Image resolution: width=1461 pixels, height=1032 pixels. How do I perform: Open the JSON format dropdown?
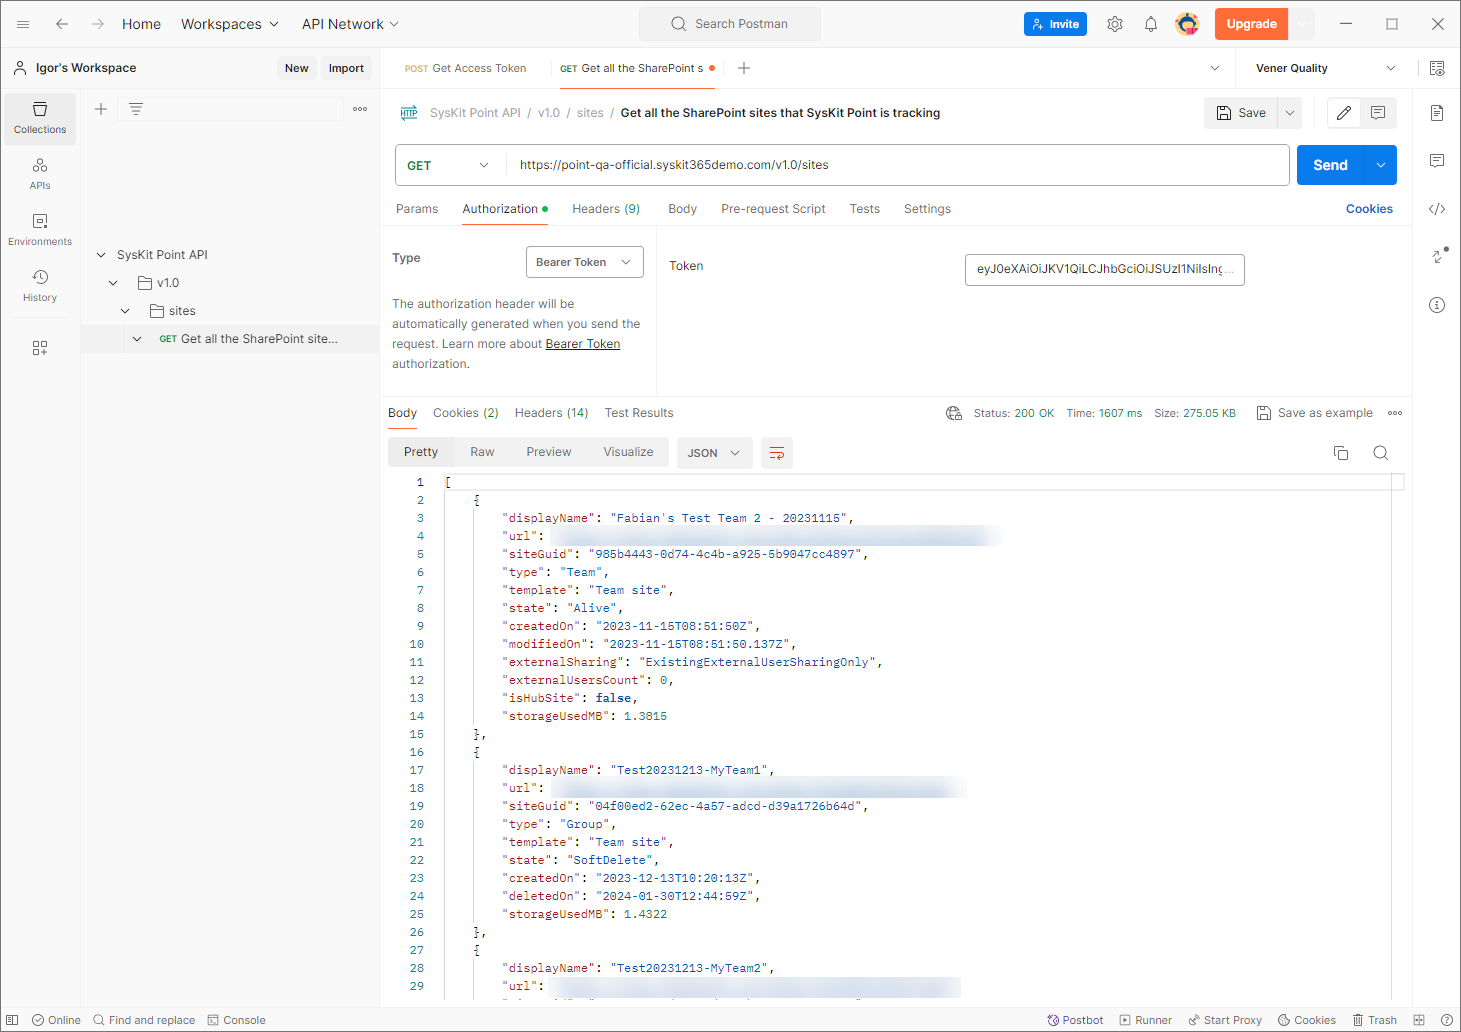[x=713, y=453]
